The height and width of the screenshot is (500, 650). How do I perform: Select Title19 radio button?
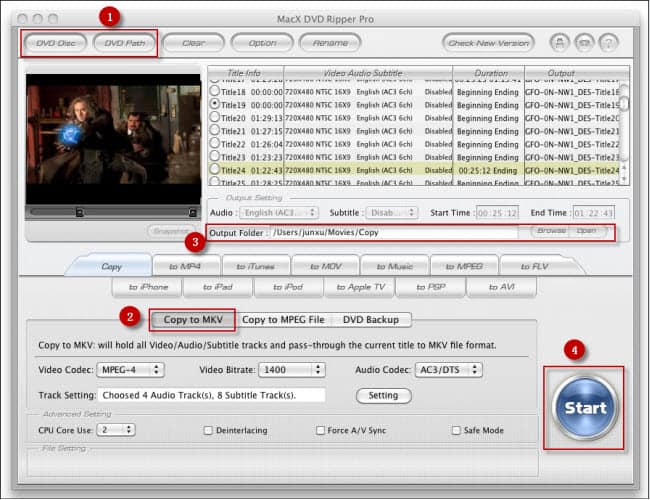coord(215,104)
